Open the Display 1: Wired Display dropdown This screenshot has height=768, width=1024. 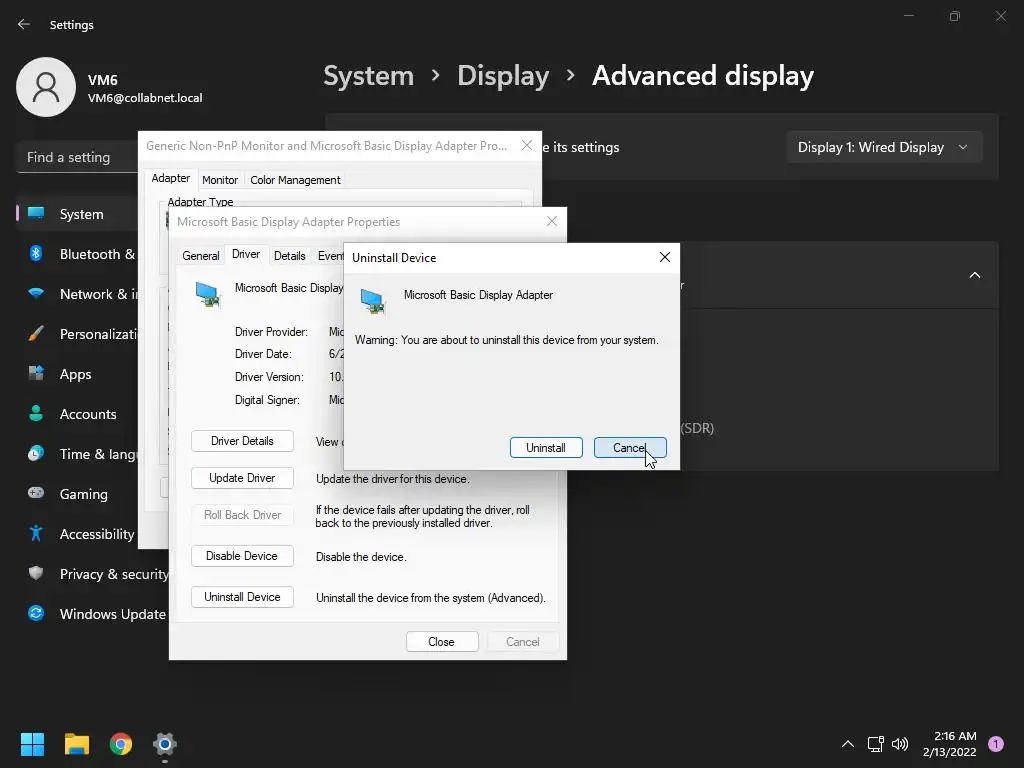click(x=884, y=148)
